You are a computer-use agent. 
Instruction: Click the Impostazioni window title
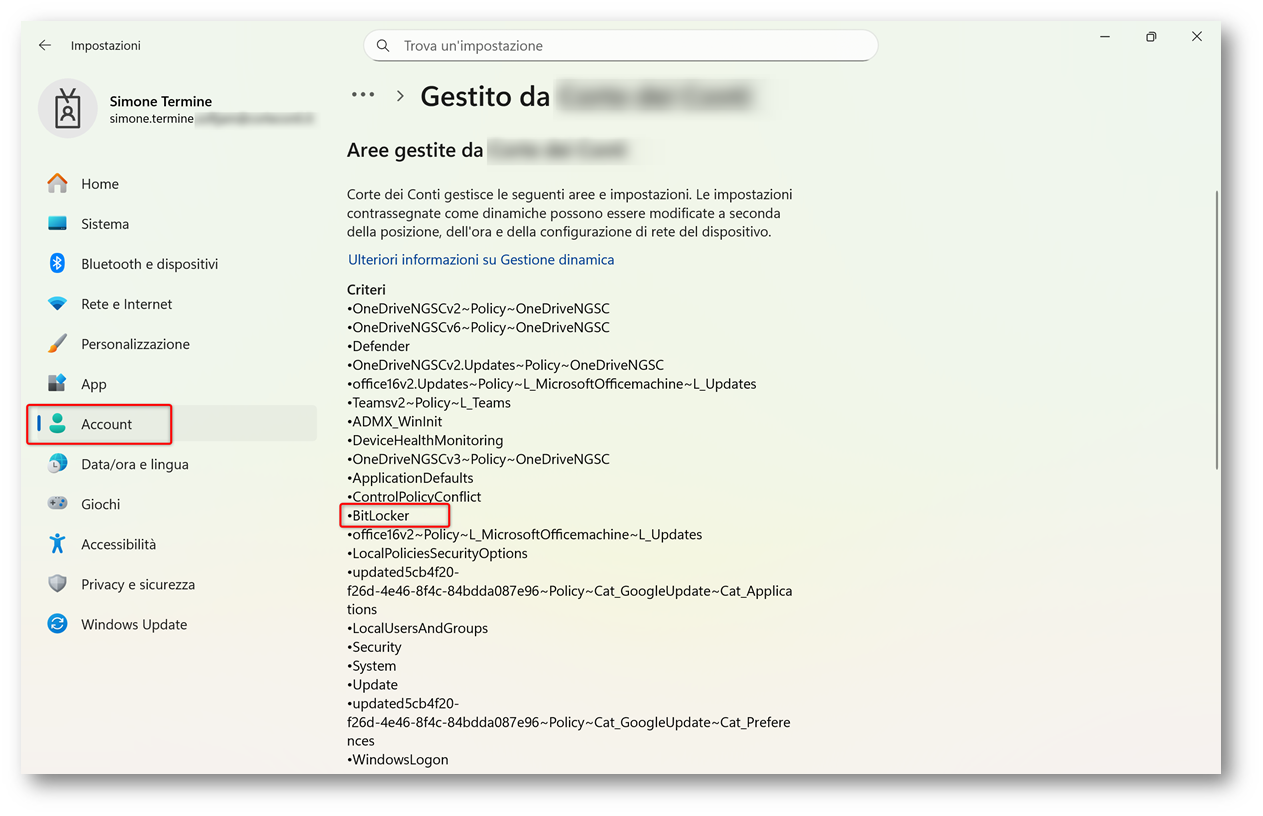point(106,46)
